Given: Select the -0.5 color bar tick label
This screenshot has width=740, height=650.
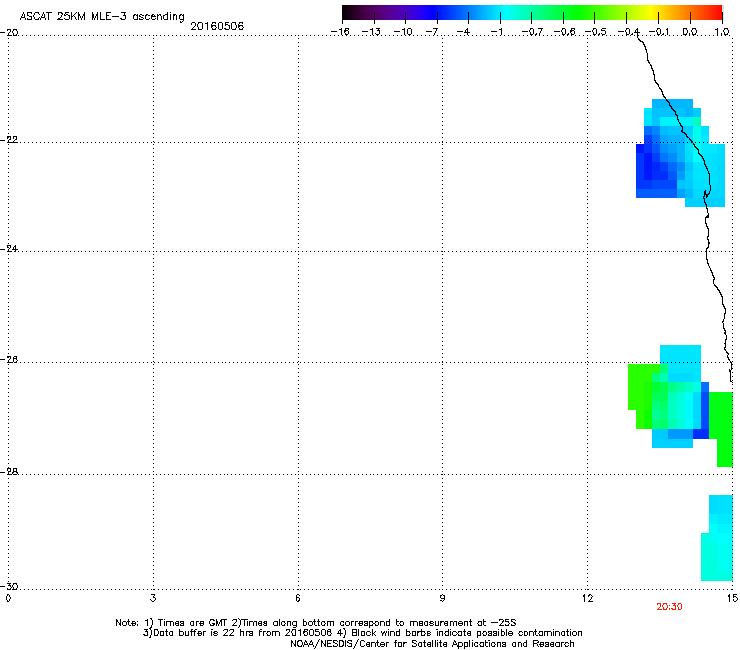Looking at the screenshot, I should tap(596, 32).
